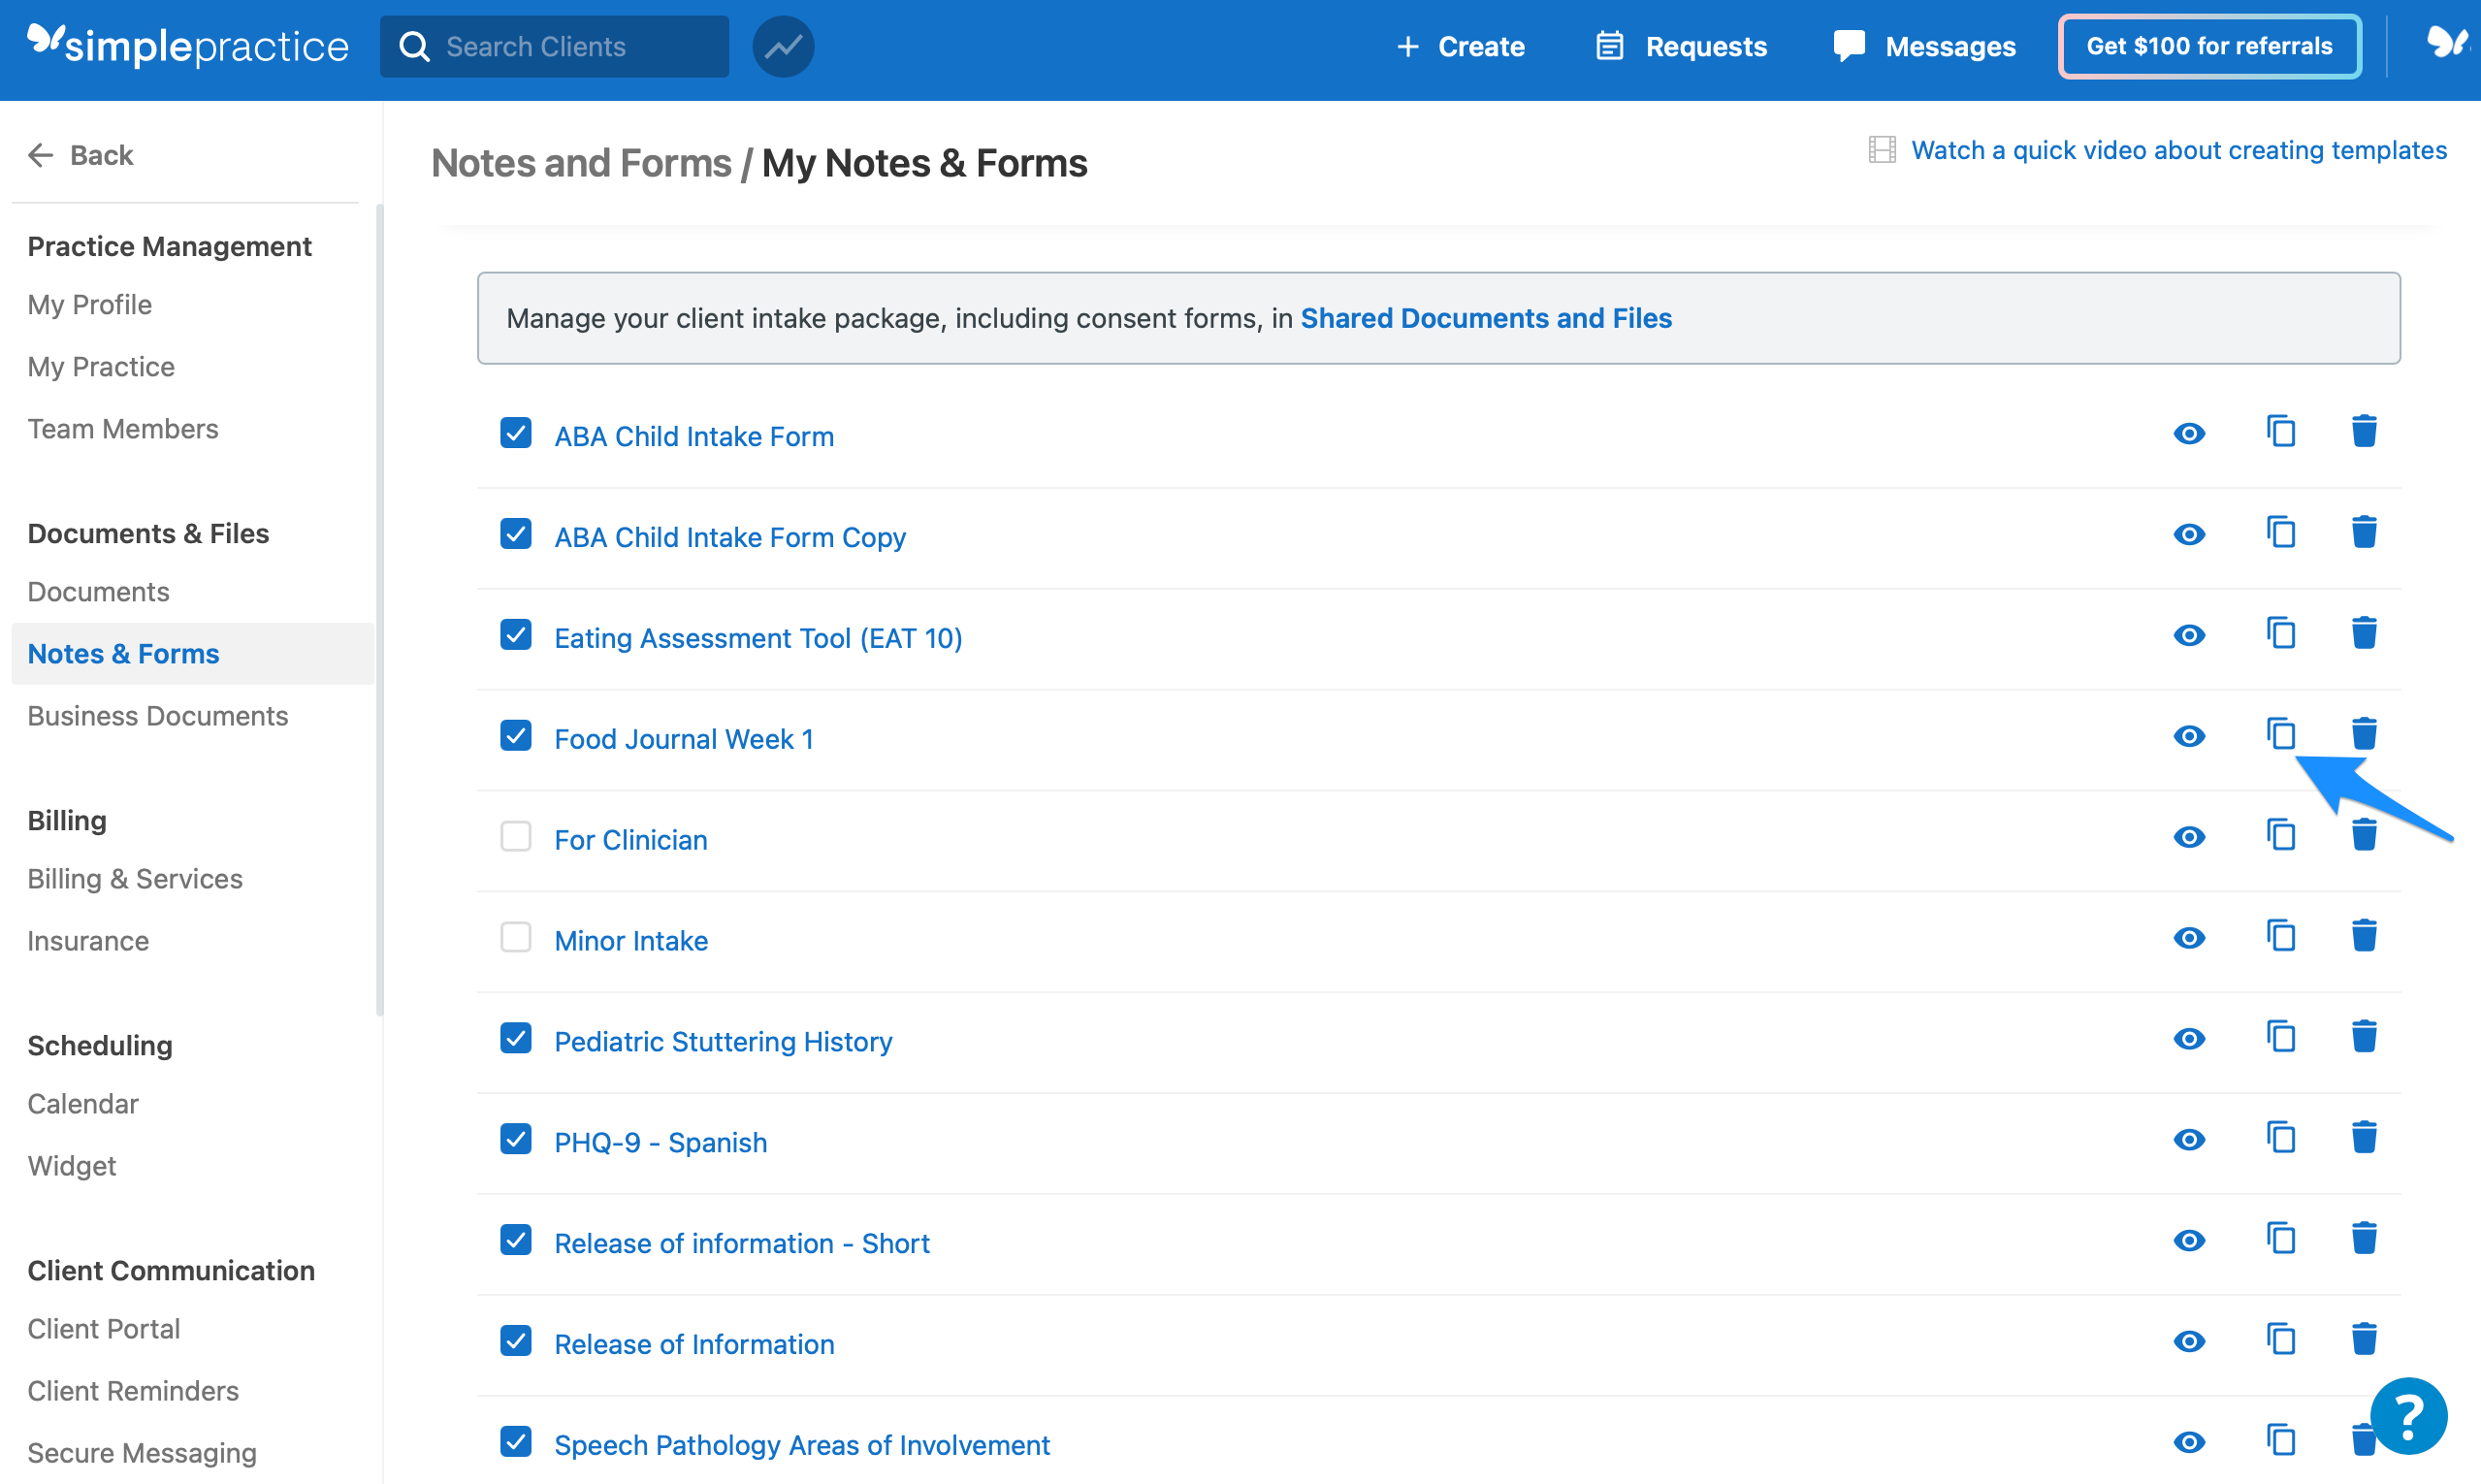The image size is (2481, 1484).
Task: Delete Pediatric Stuttering History
Action: pyautogui.click(x=2363, y=1038)
